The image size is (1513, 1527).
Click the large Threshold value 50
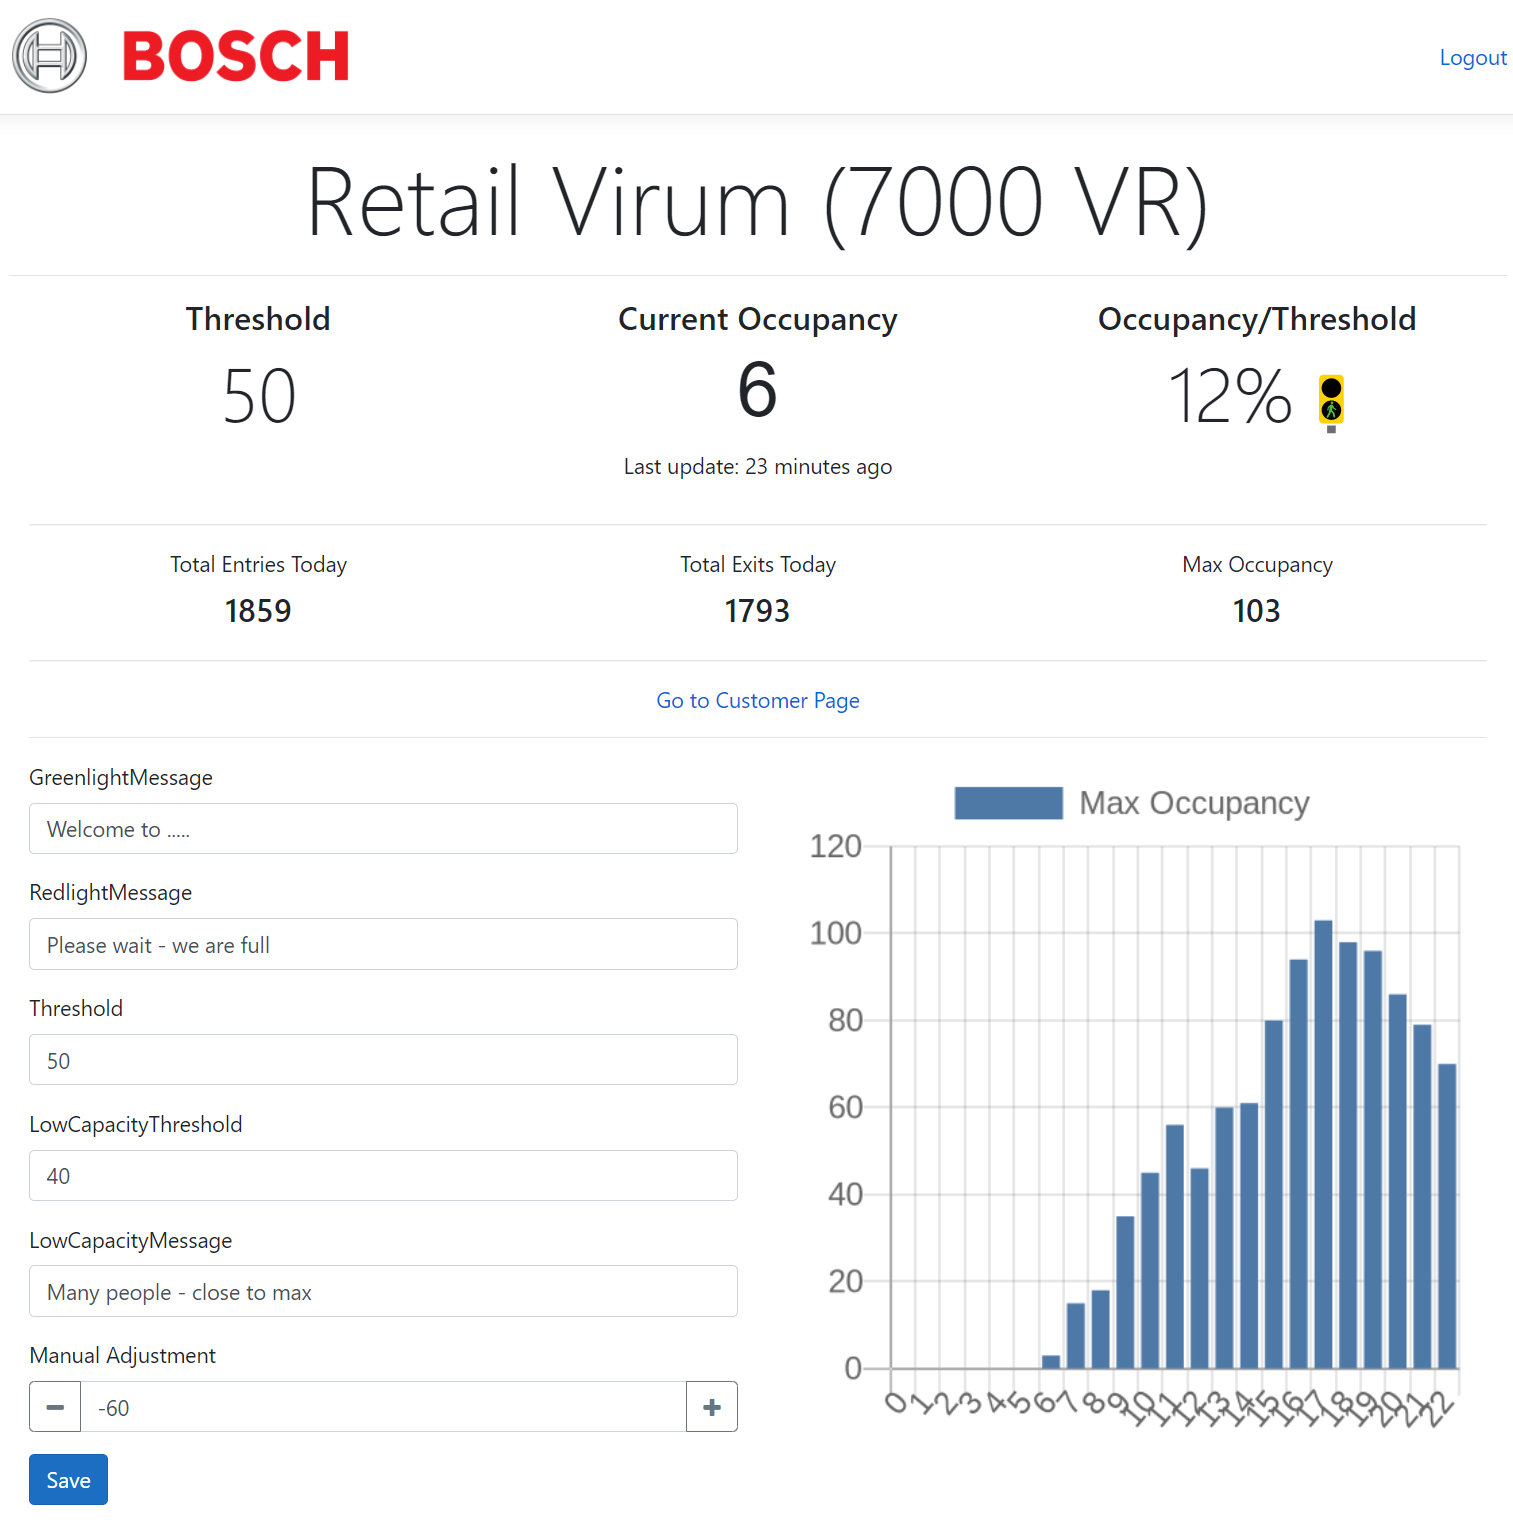coord(259,397)
